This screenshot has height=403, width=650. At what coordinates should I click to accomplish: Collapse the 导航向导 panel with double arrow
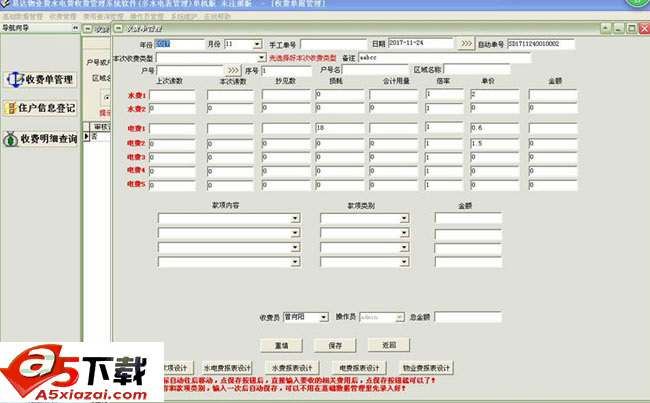(75, 28)
